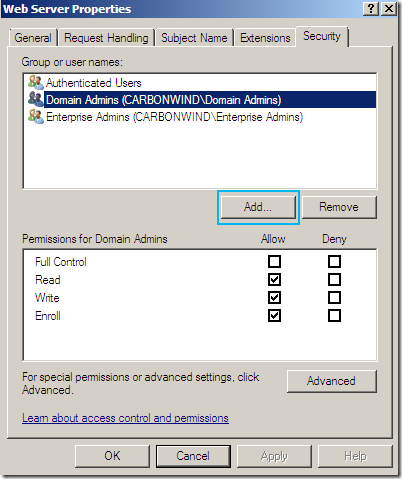Open the Request Handling tab
402x479 pixels.
point(106,38)
